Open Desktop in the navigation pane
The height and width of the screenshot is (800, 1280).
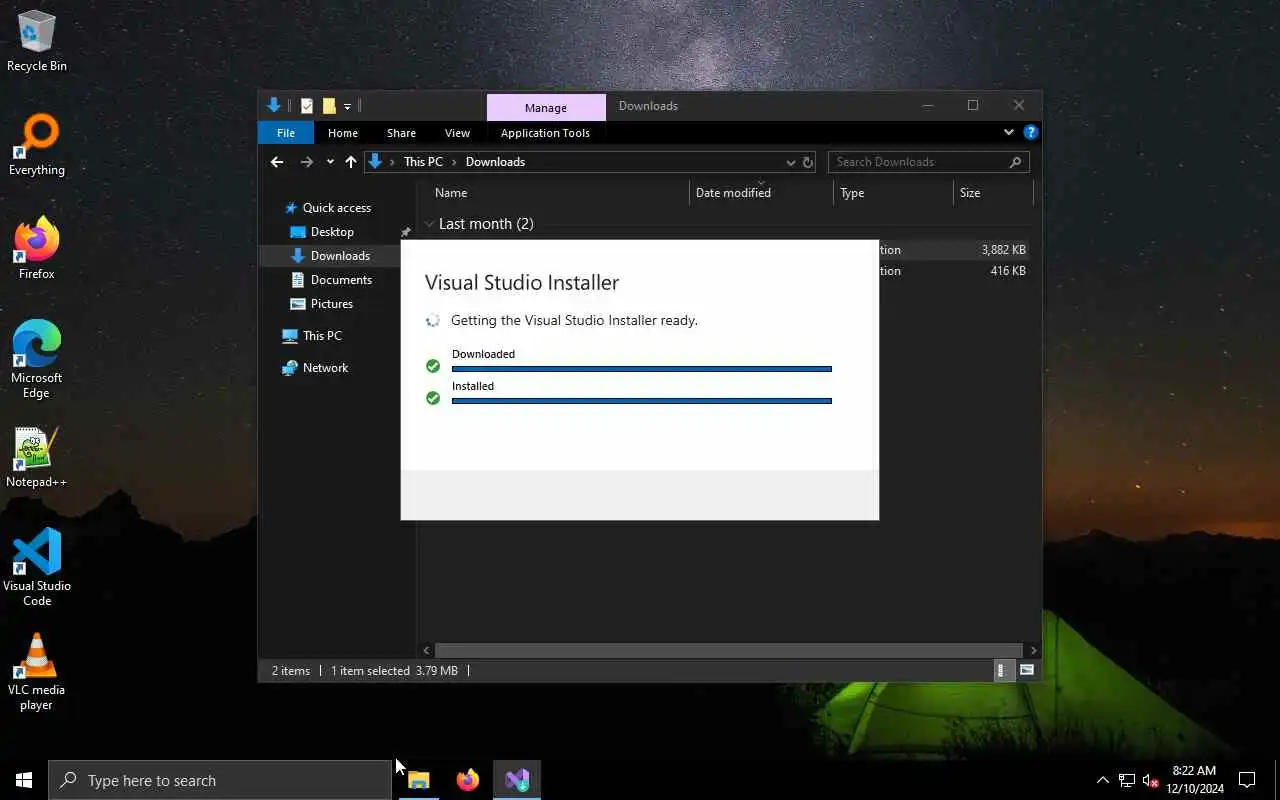(x=332, y=232)
